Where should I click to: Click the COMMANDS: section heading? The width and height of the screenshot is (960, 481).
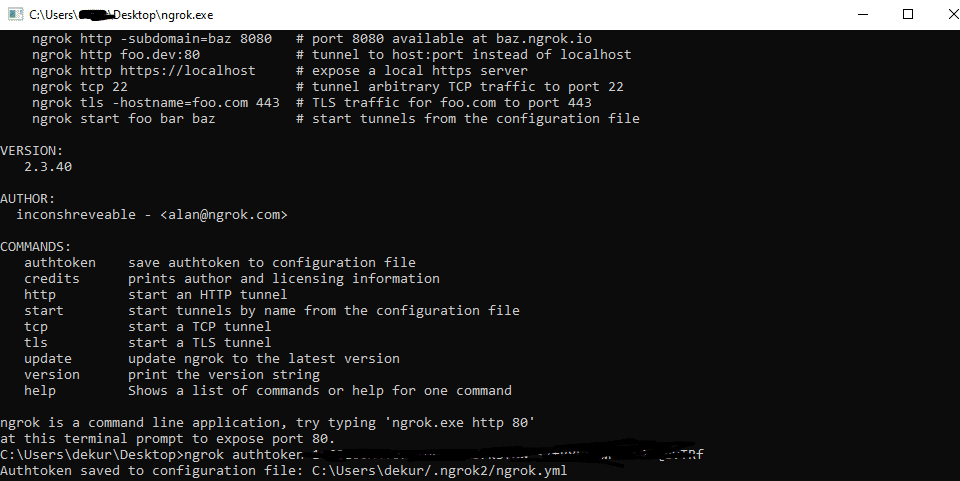(x=36, y=247)
